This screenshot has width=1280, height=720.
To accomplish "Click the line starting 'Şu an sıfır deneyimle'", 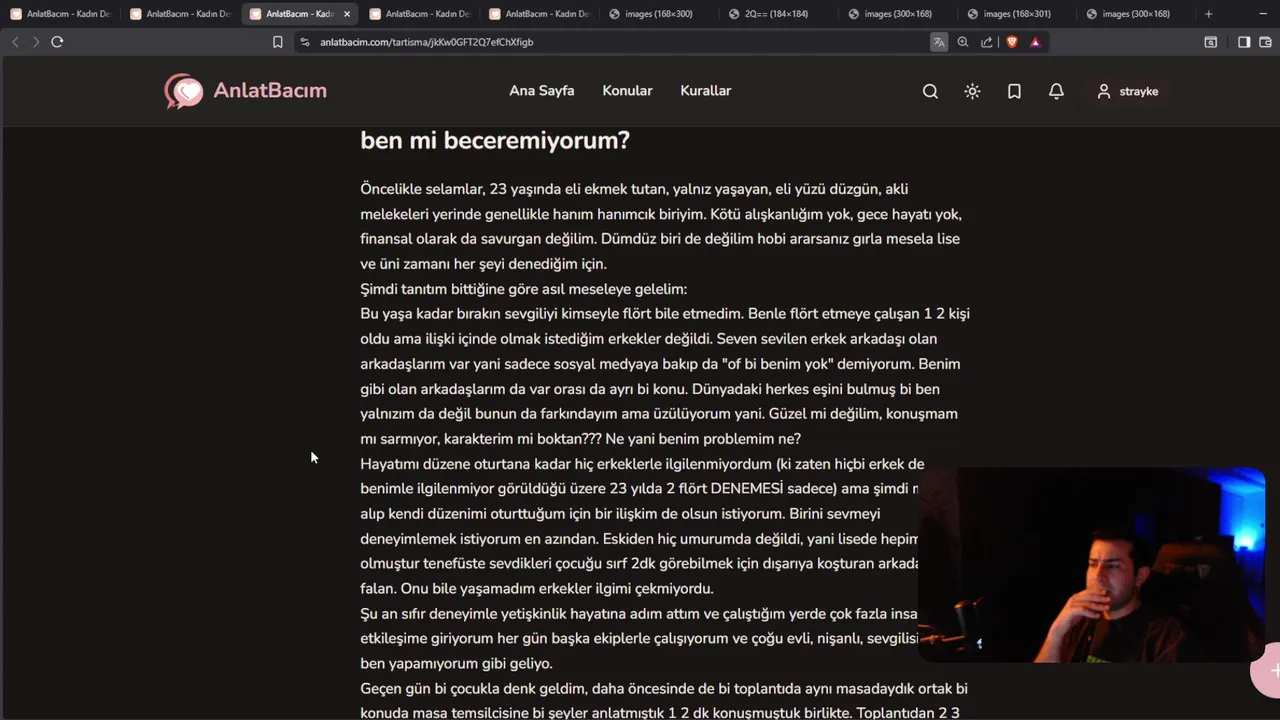I will pyautogui.click(x=639, y=614).
